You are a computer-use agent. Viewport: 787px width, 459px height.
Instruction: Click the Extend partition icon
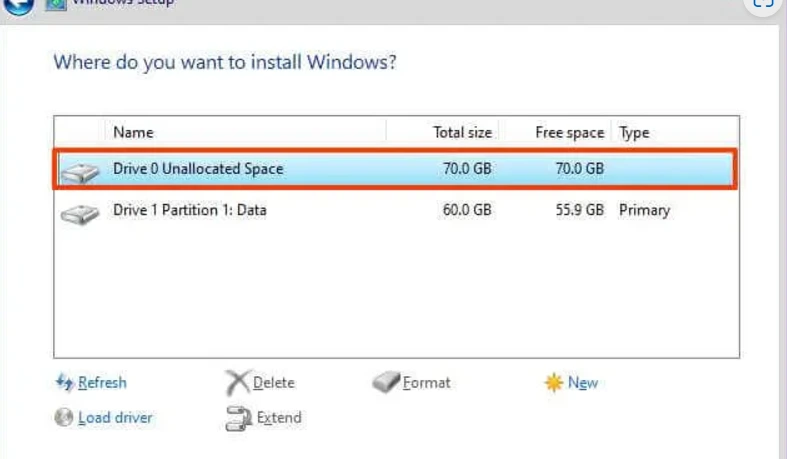pyautogui.click(x=238, y=418)
